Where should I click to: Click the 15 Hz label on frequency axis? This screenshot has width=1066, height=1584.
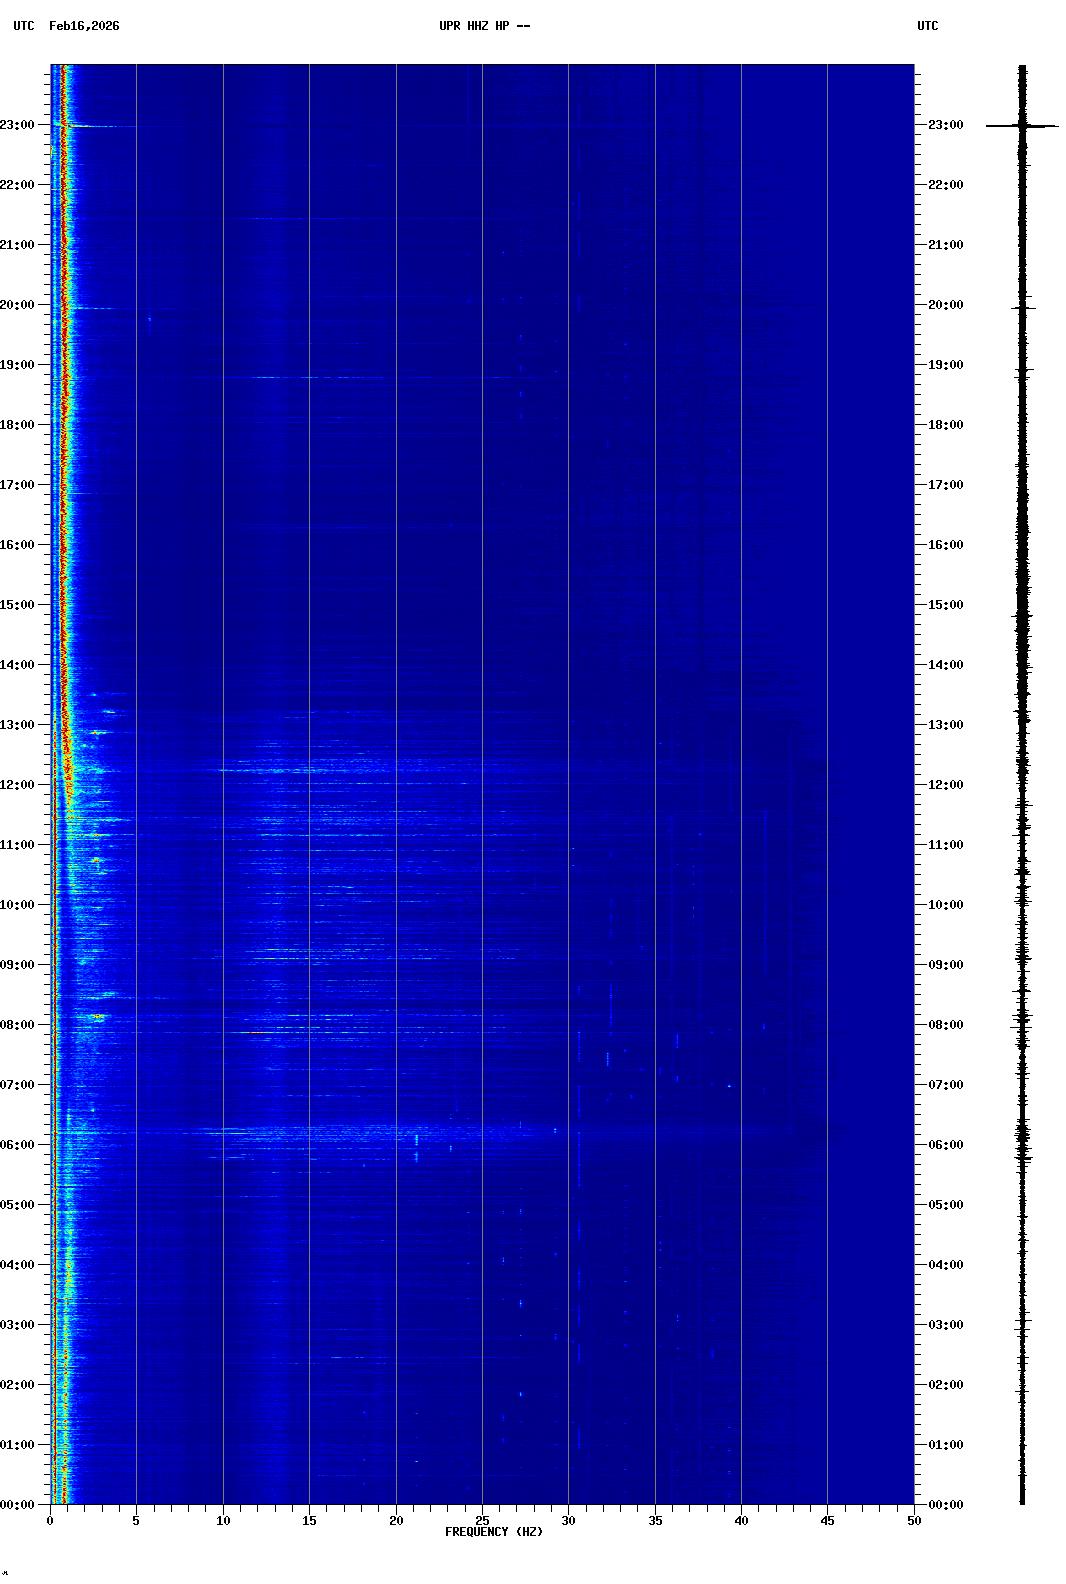click(x=309, y=1521)
